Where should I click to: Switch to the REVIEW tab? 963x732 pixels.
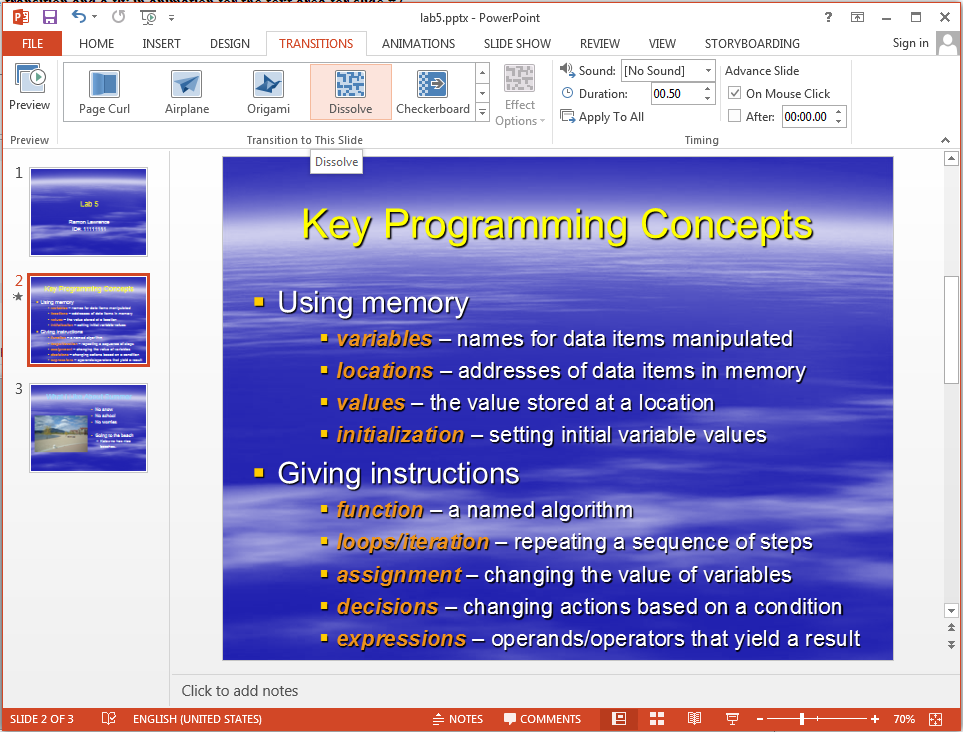pos(599,44)
